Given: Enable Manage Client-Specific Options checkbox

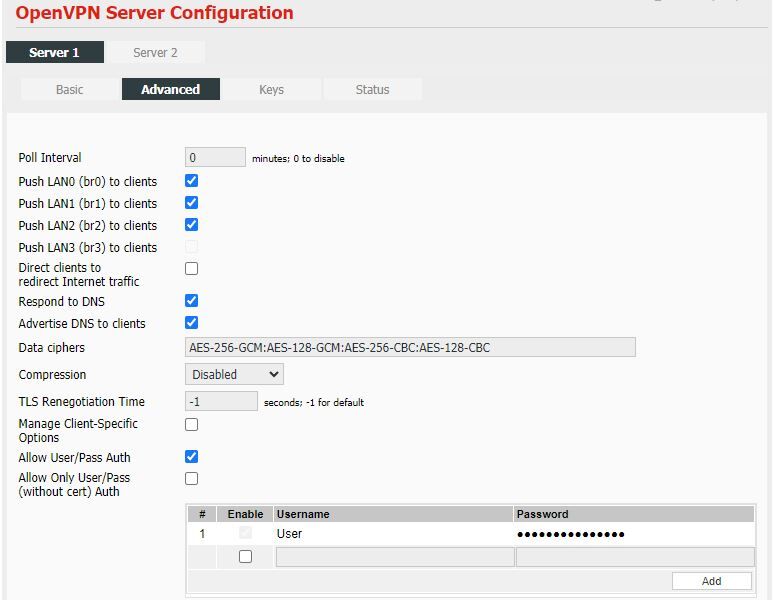Looking at the screenshot, I should tap(191, 424).
